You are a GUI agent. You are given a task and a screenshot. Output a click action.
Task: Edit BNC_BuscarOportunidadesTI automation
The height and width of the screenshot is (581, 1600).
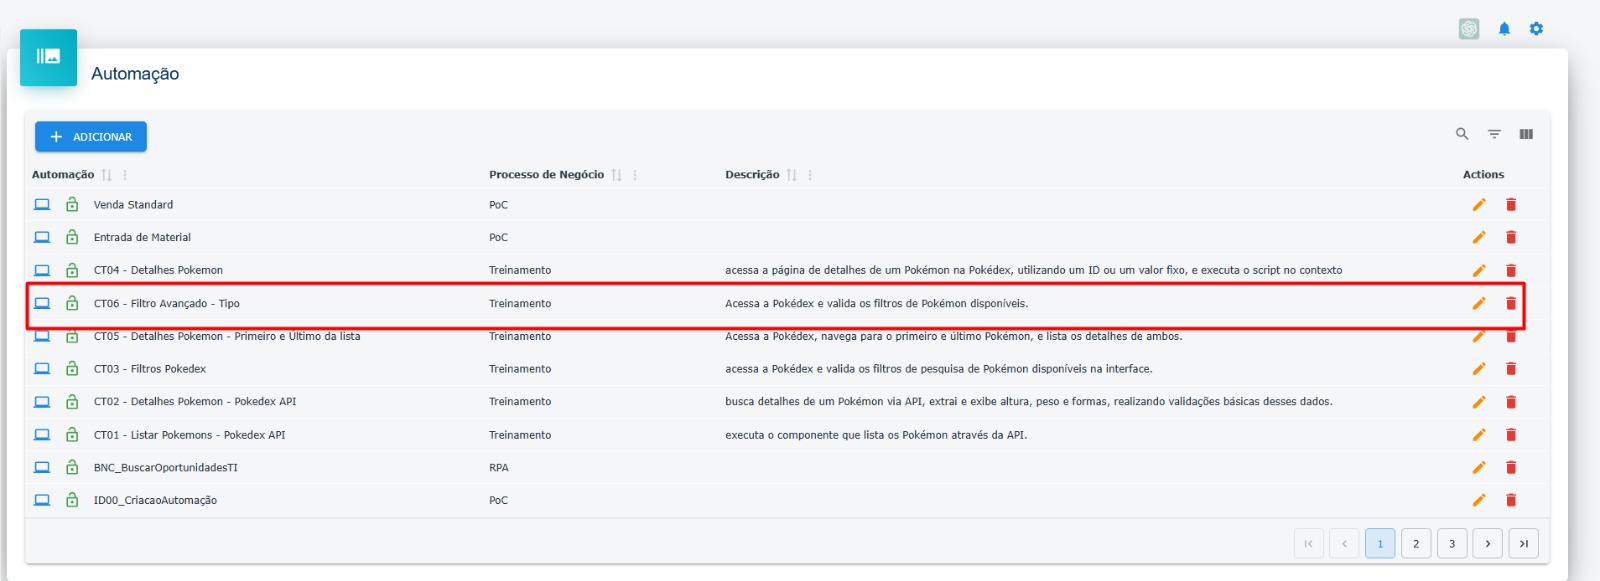[1479, 468]
